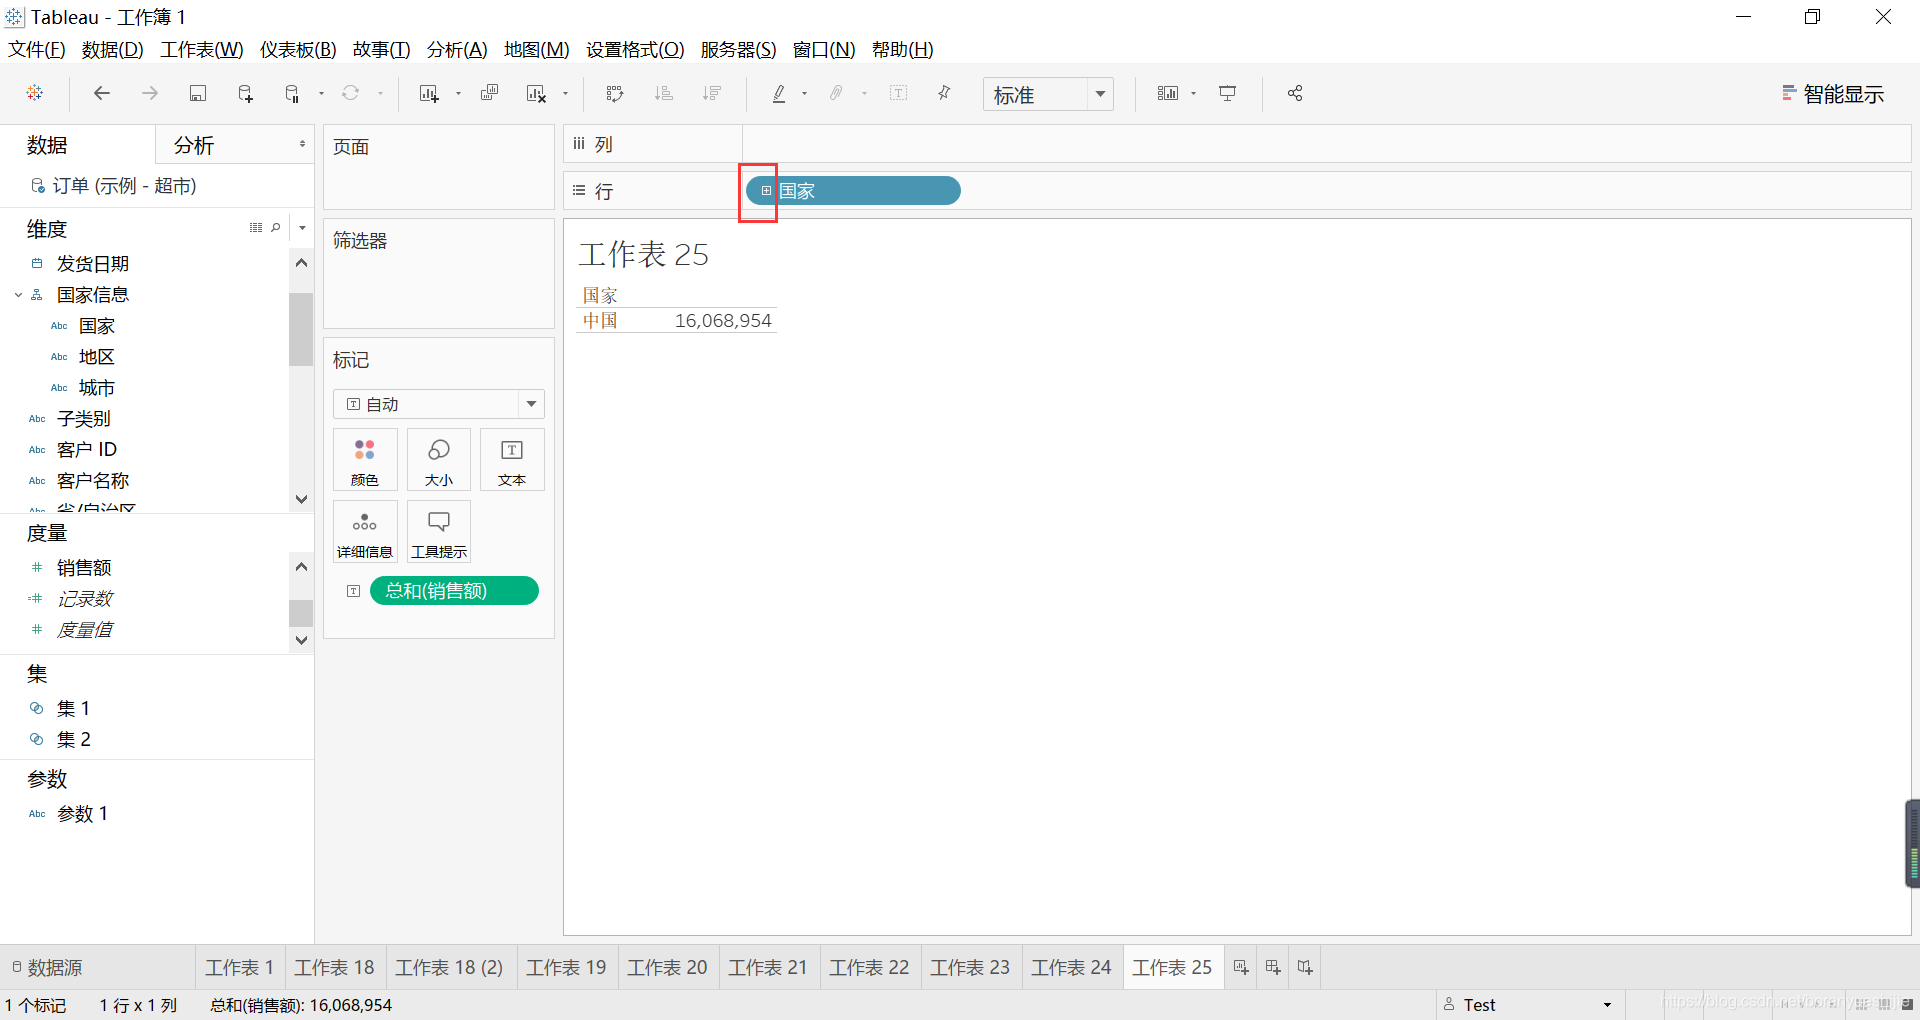Click the dimensions list scrollbar down arrow
Image resolution: width=1920 pixels, height=1020 pixels.
301,498
